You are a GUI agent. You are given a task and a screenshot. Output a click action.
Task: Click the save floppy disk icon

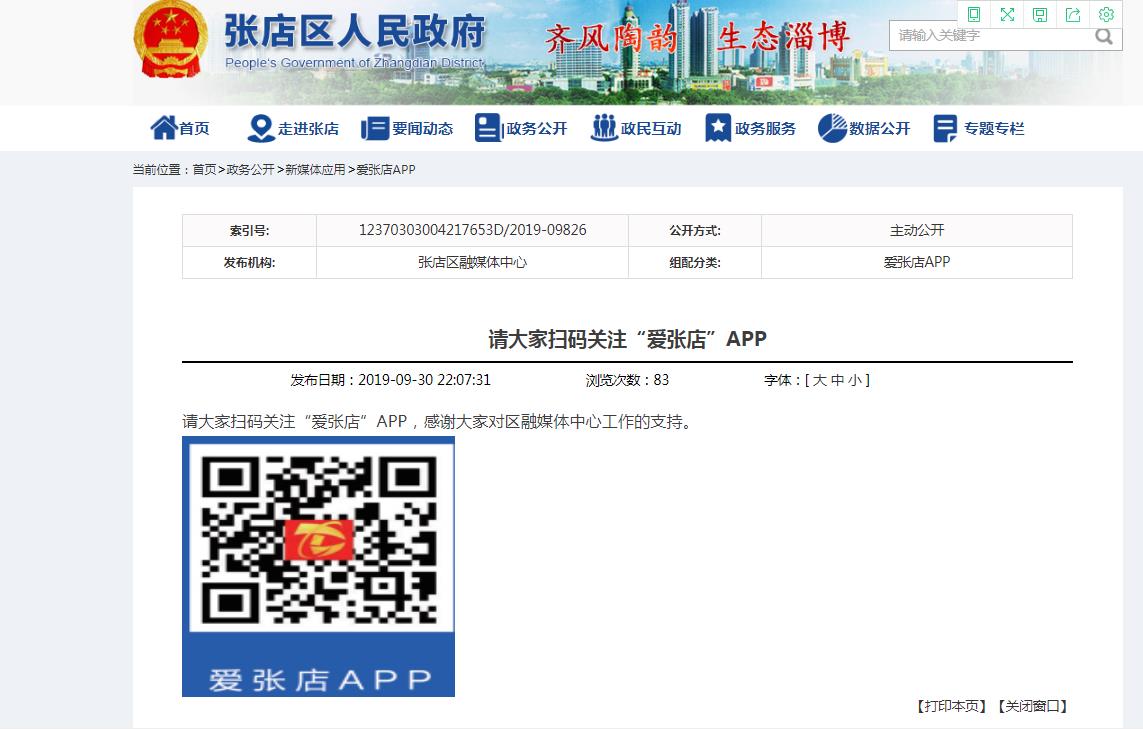click(x=1040, y=14)
